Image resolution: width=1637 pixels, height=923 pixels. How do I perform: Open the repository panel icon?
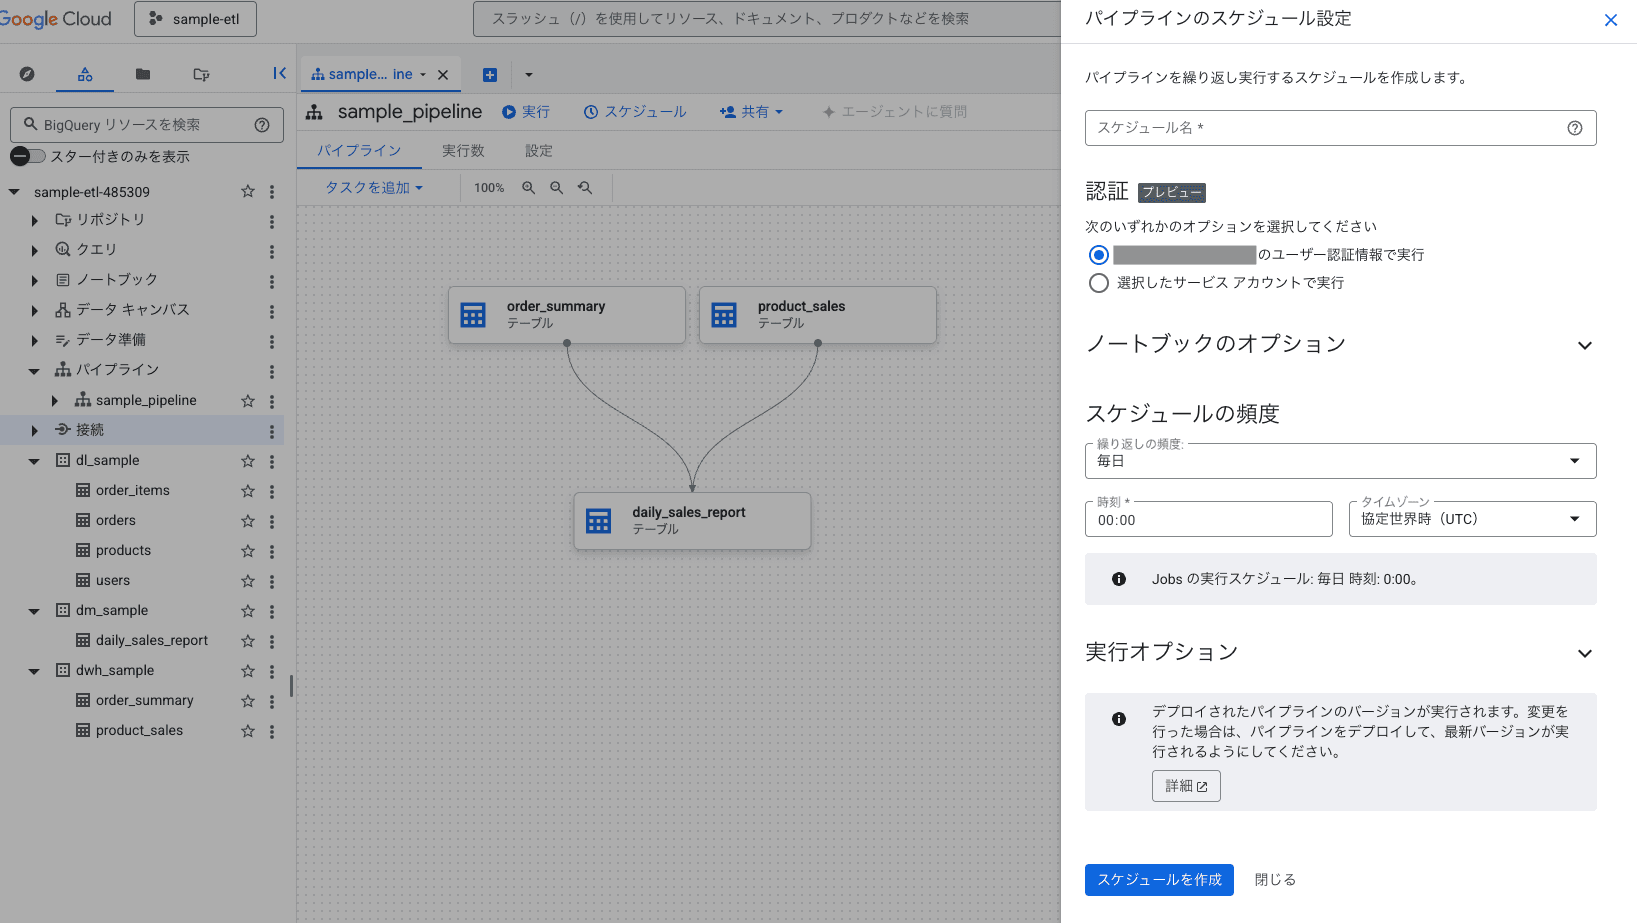(x=200, y=73)
